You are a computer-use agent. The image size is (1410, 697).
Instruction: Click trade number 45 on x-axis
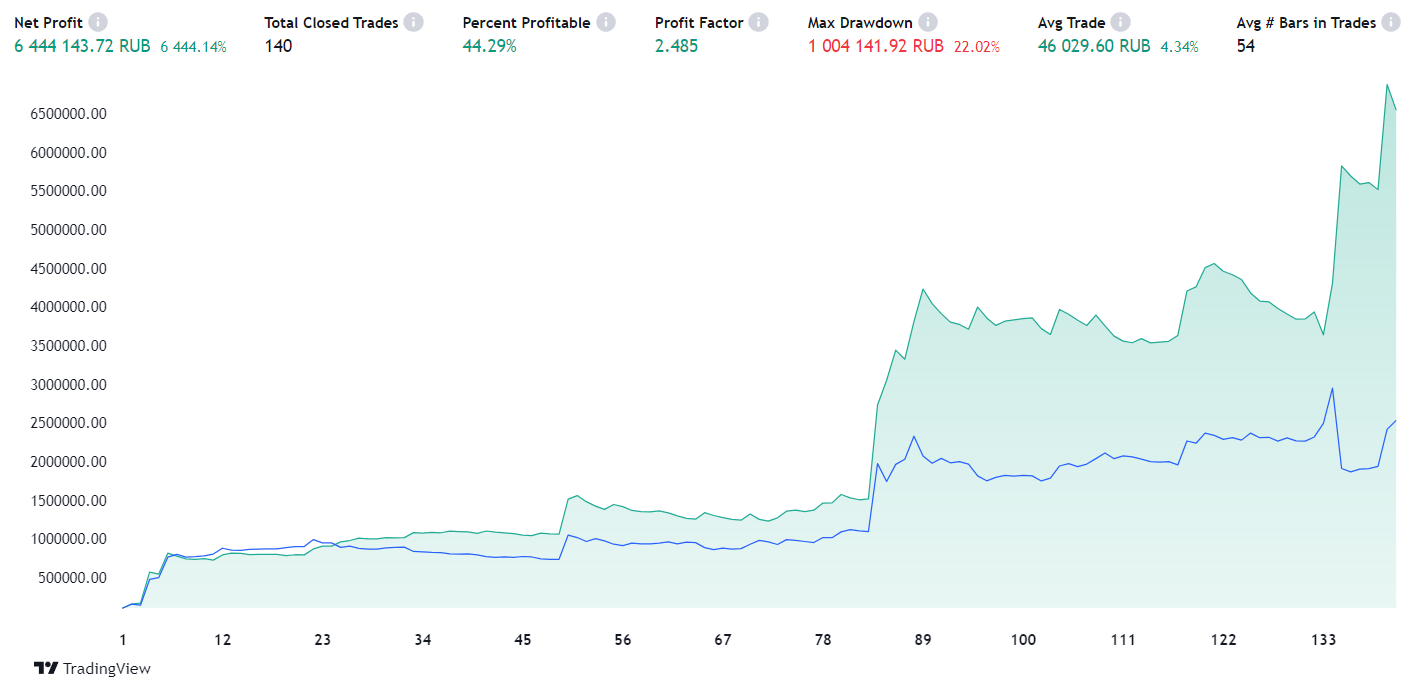pos(523,640)
